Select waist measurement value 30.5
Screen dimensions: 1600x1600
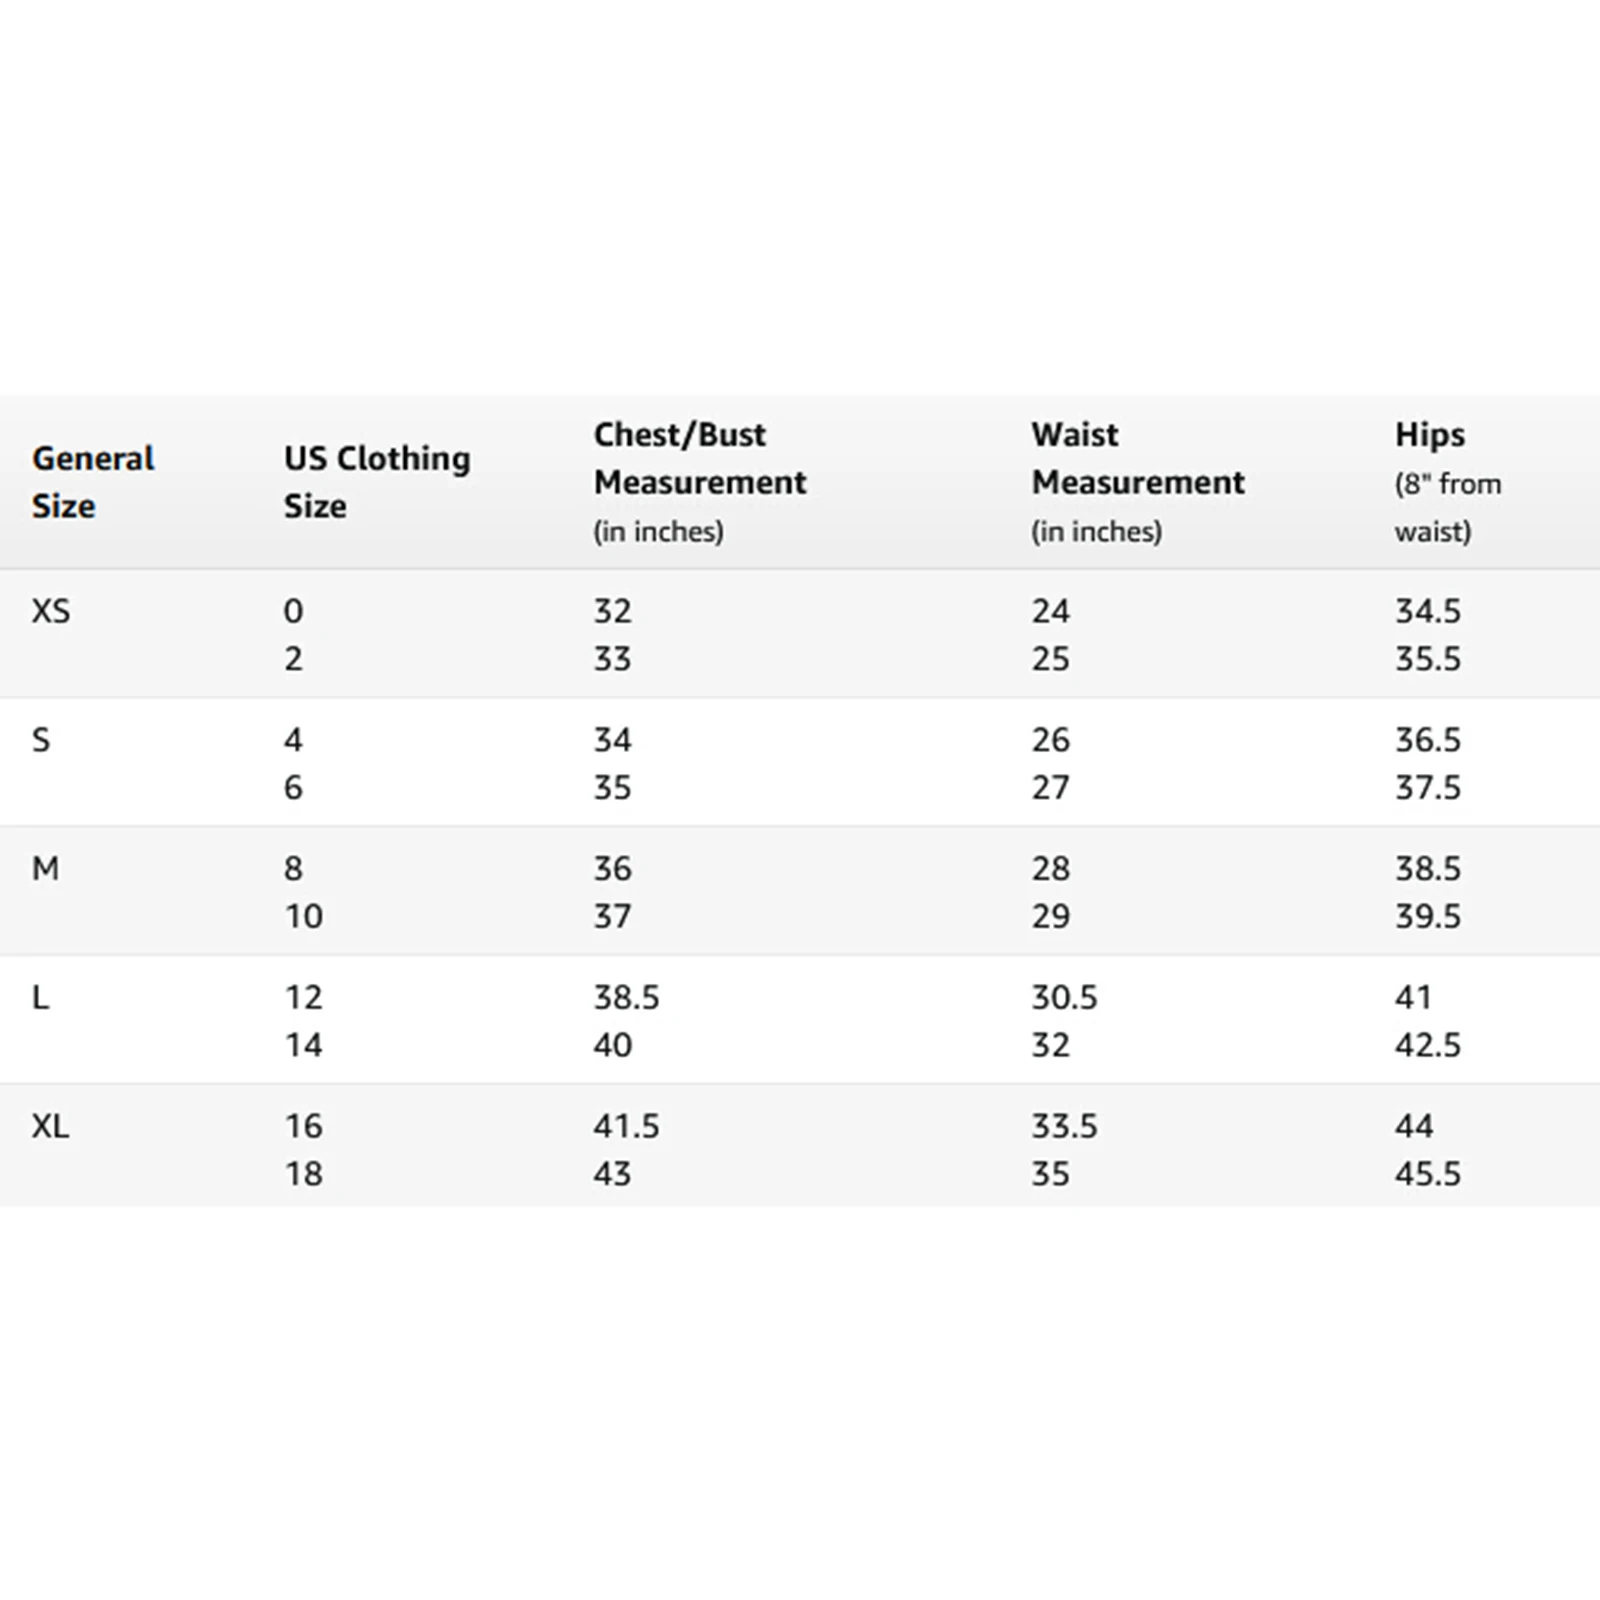click(1064, 998)
